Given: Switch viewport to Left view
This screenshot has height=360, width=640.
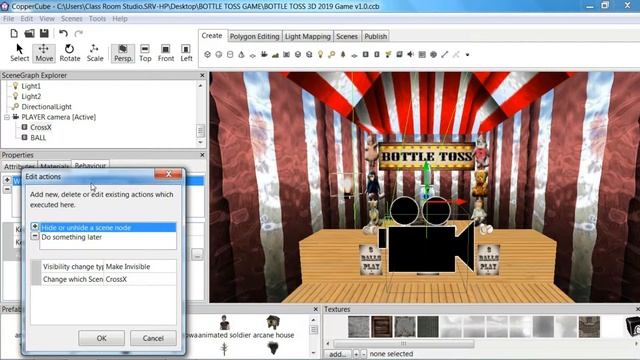Looking at the screenshot, I should [186, 53].
